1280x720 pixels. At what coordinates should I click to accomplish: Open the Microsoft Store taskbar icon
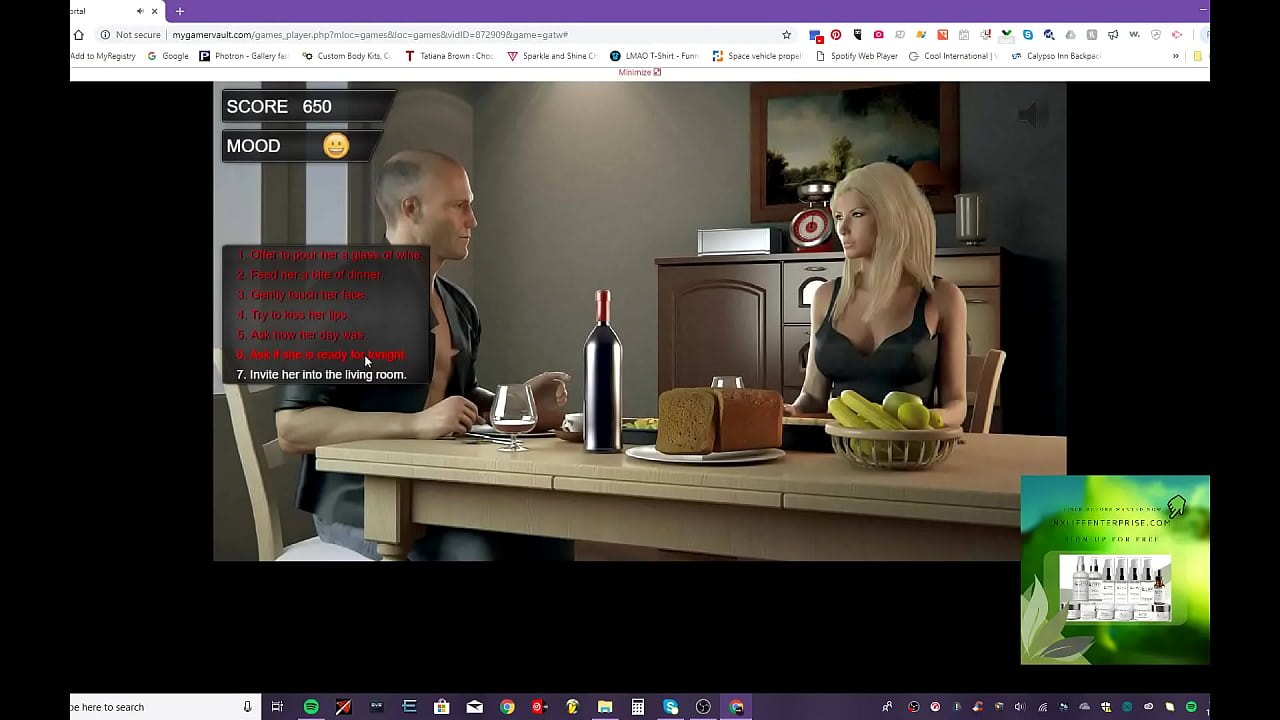coord(441,707)
